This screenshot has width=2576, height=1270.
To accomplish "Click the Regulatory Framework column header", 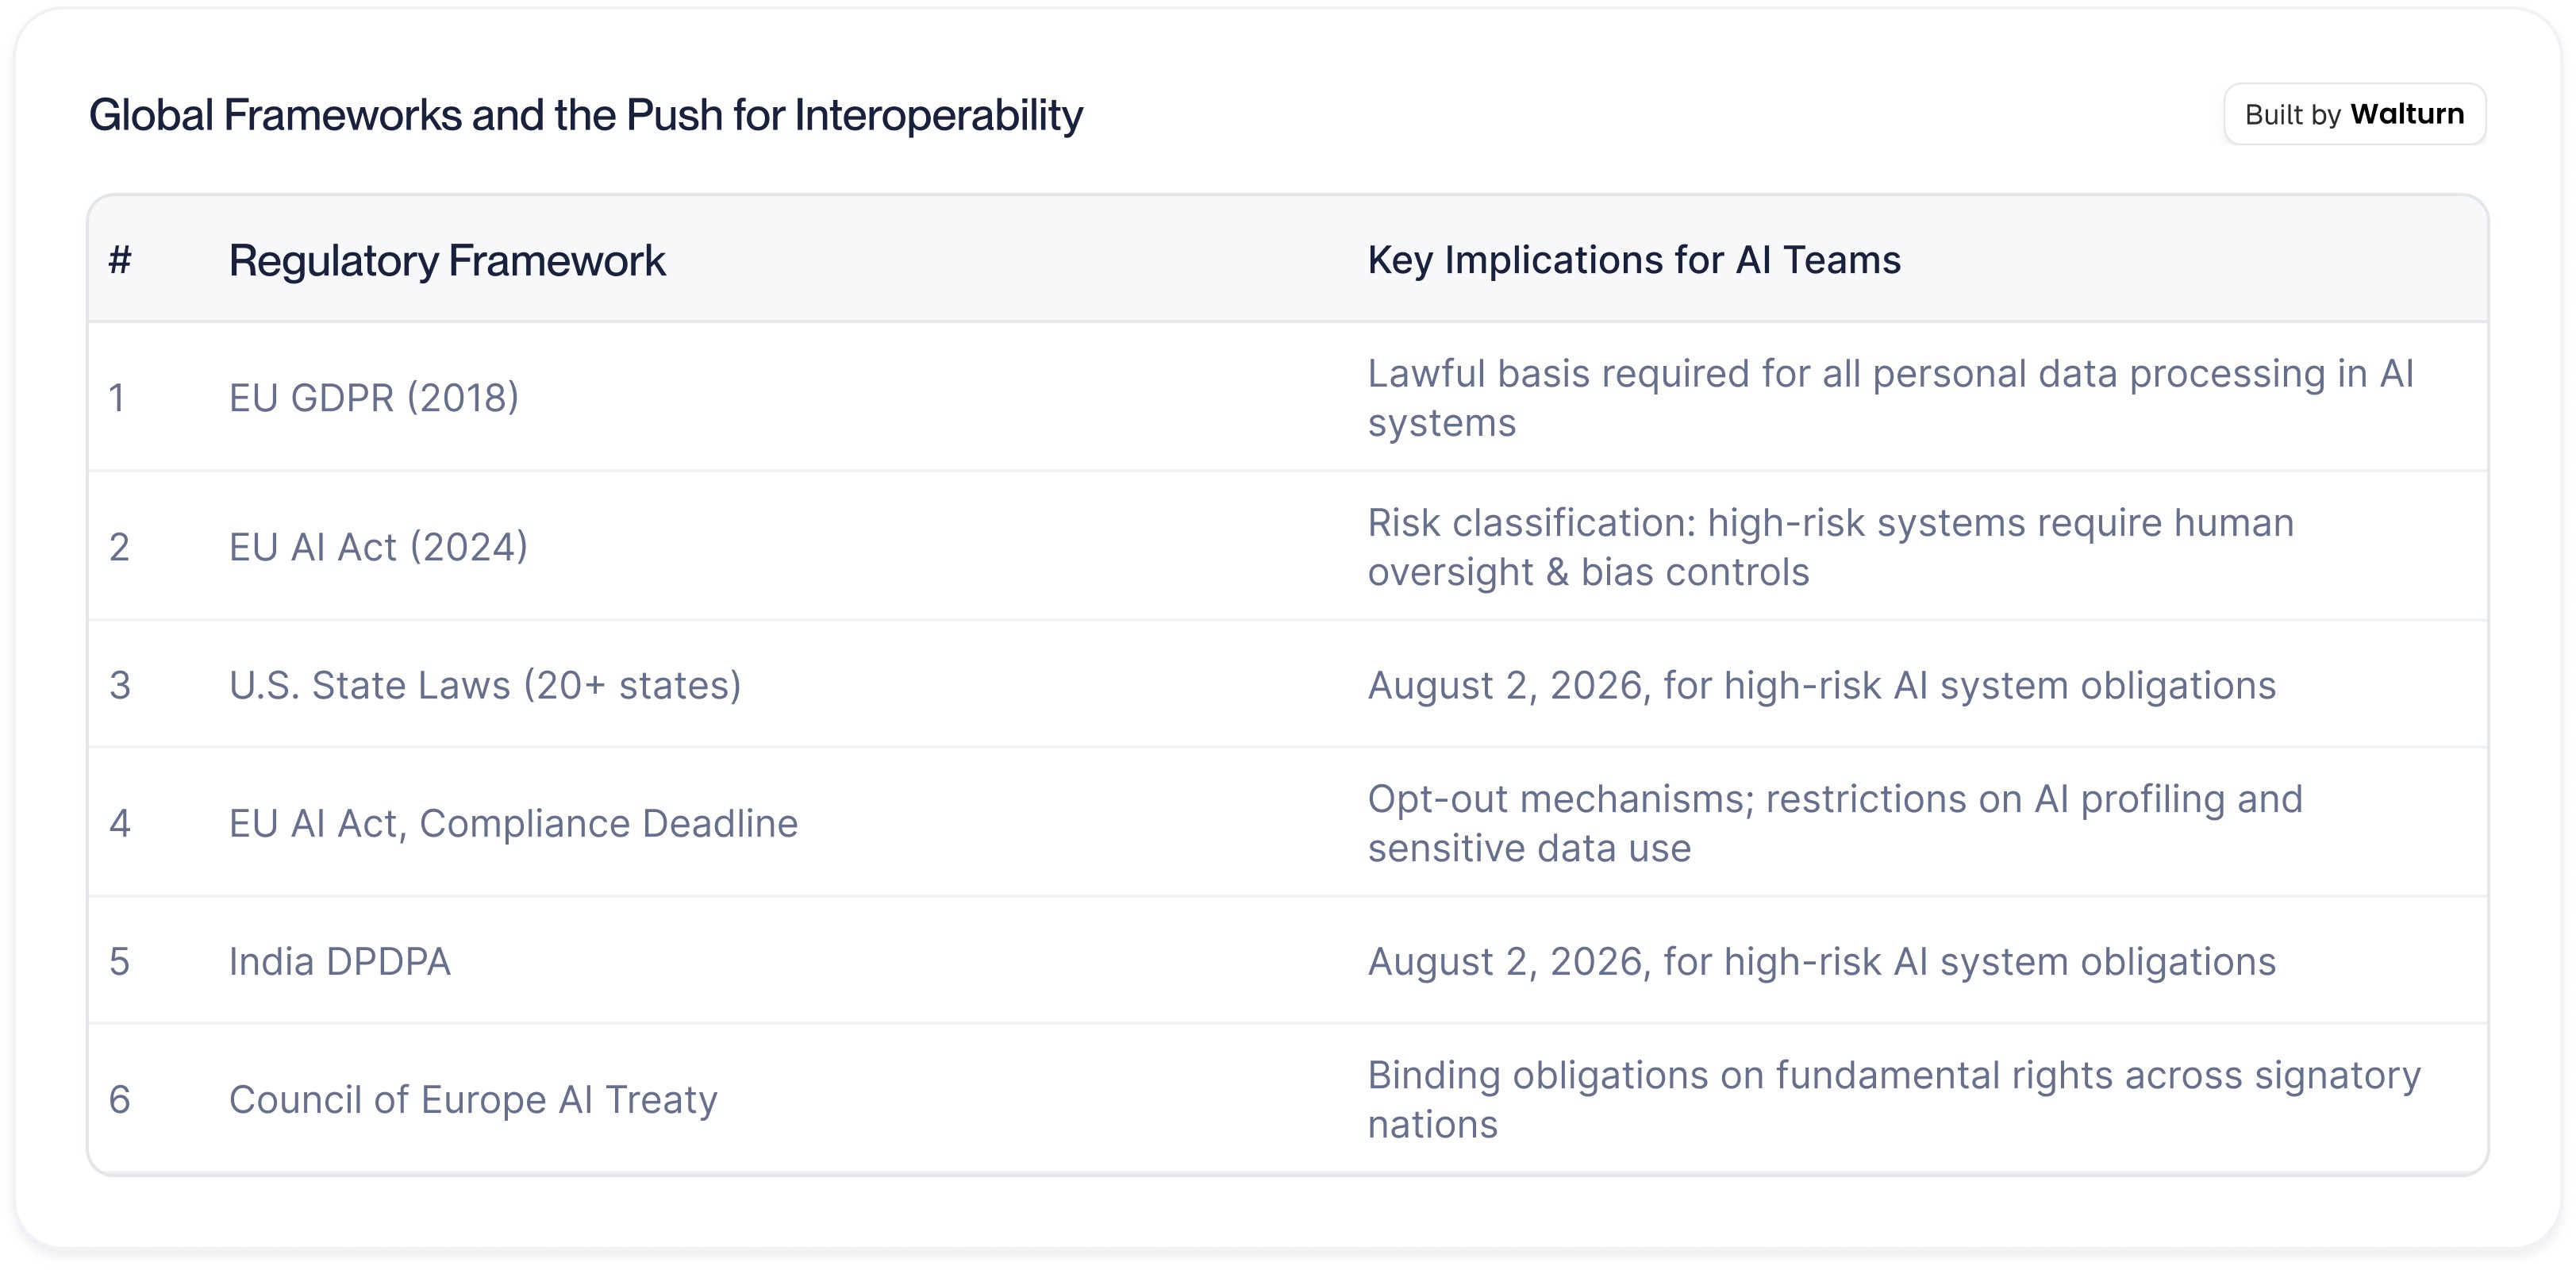I will point(446,261).
